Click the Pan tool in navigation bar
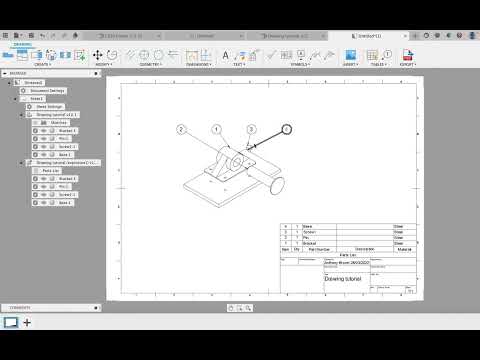480x360 pixels. (x=231, y=308)
